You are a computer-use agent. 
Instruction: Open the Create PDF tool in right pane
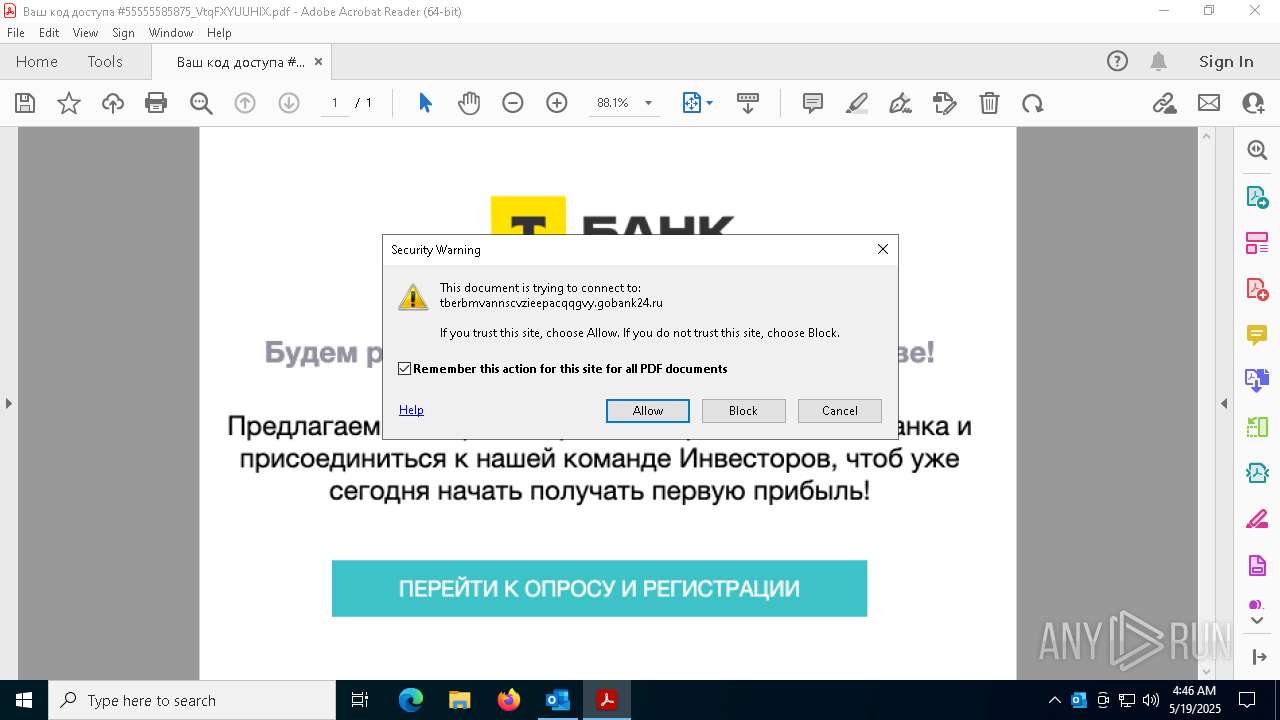1257,289
